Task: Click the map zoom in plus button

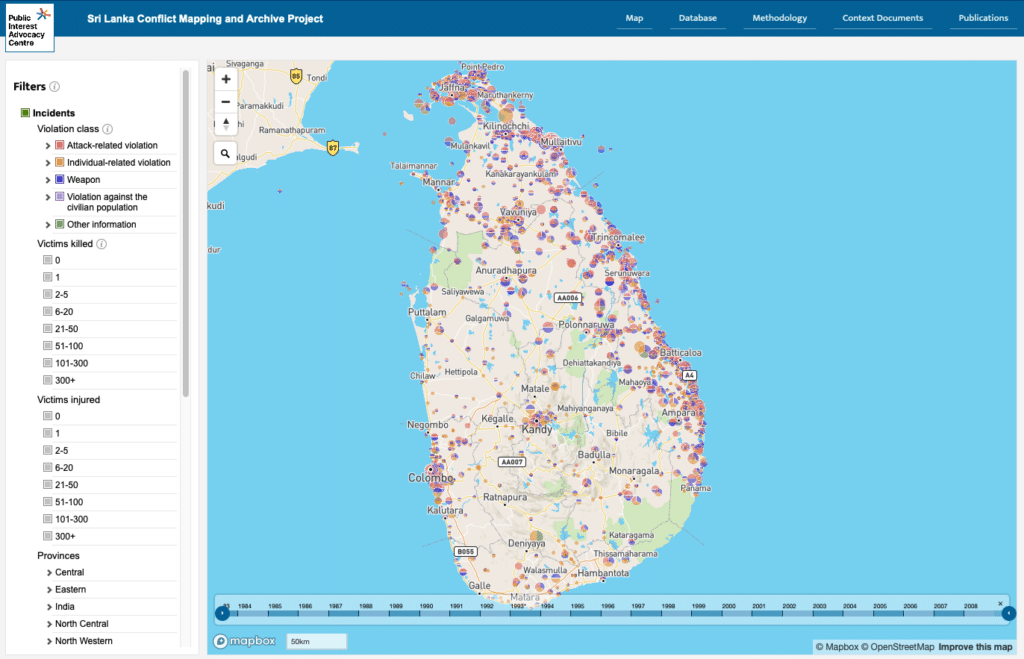Action: (x=226, y=79)
